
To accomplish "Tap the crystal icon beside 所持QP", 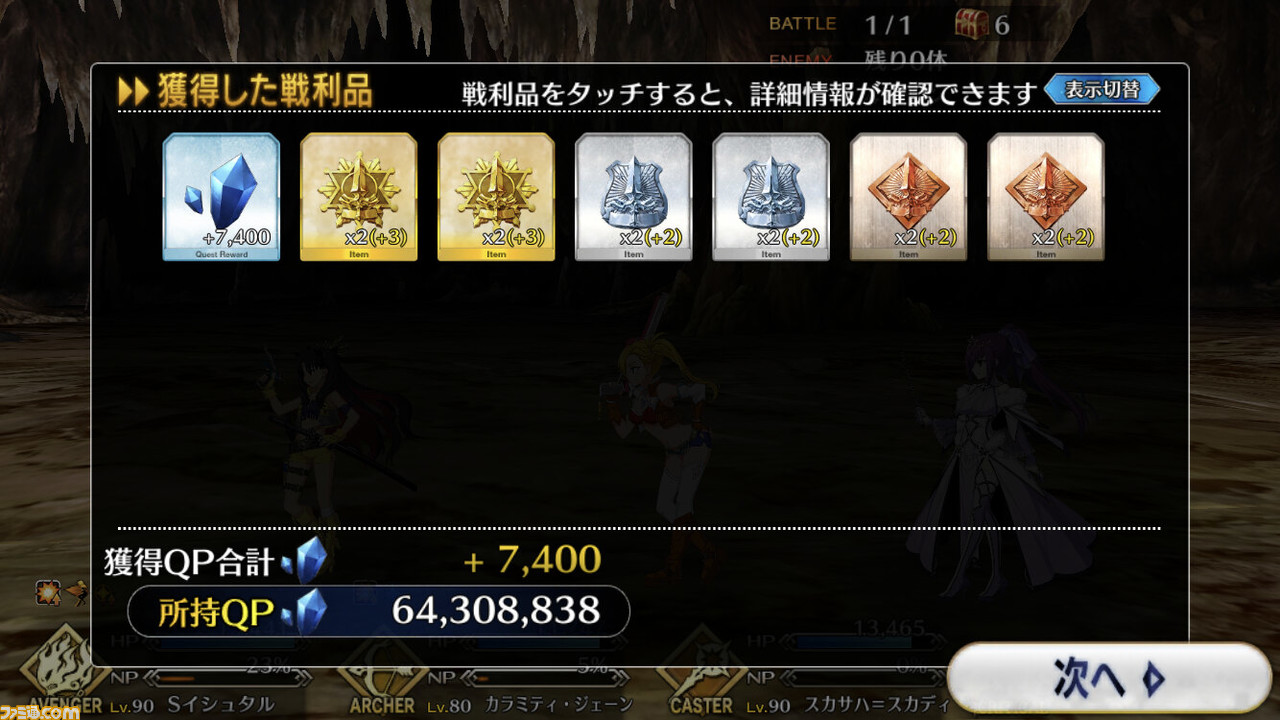I will [304, 611].
